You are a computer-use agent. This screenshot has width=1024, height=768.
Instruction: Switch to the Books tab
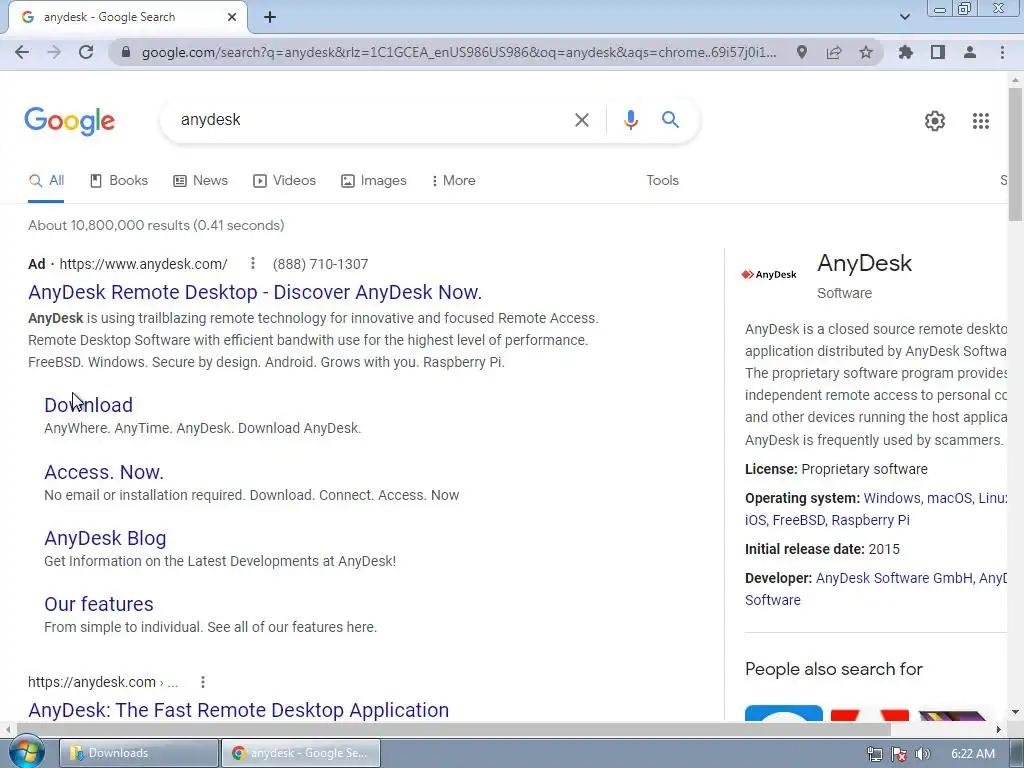click(x=119, y=181)
